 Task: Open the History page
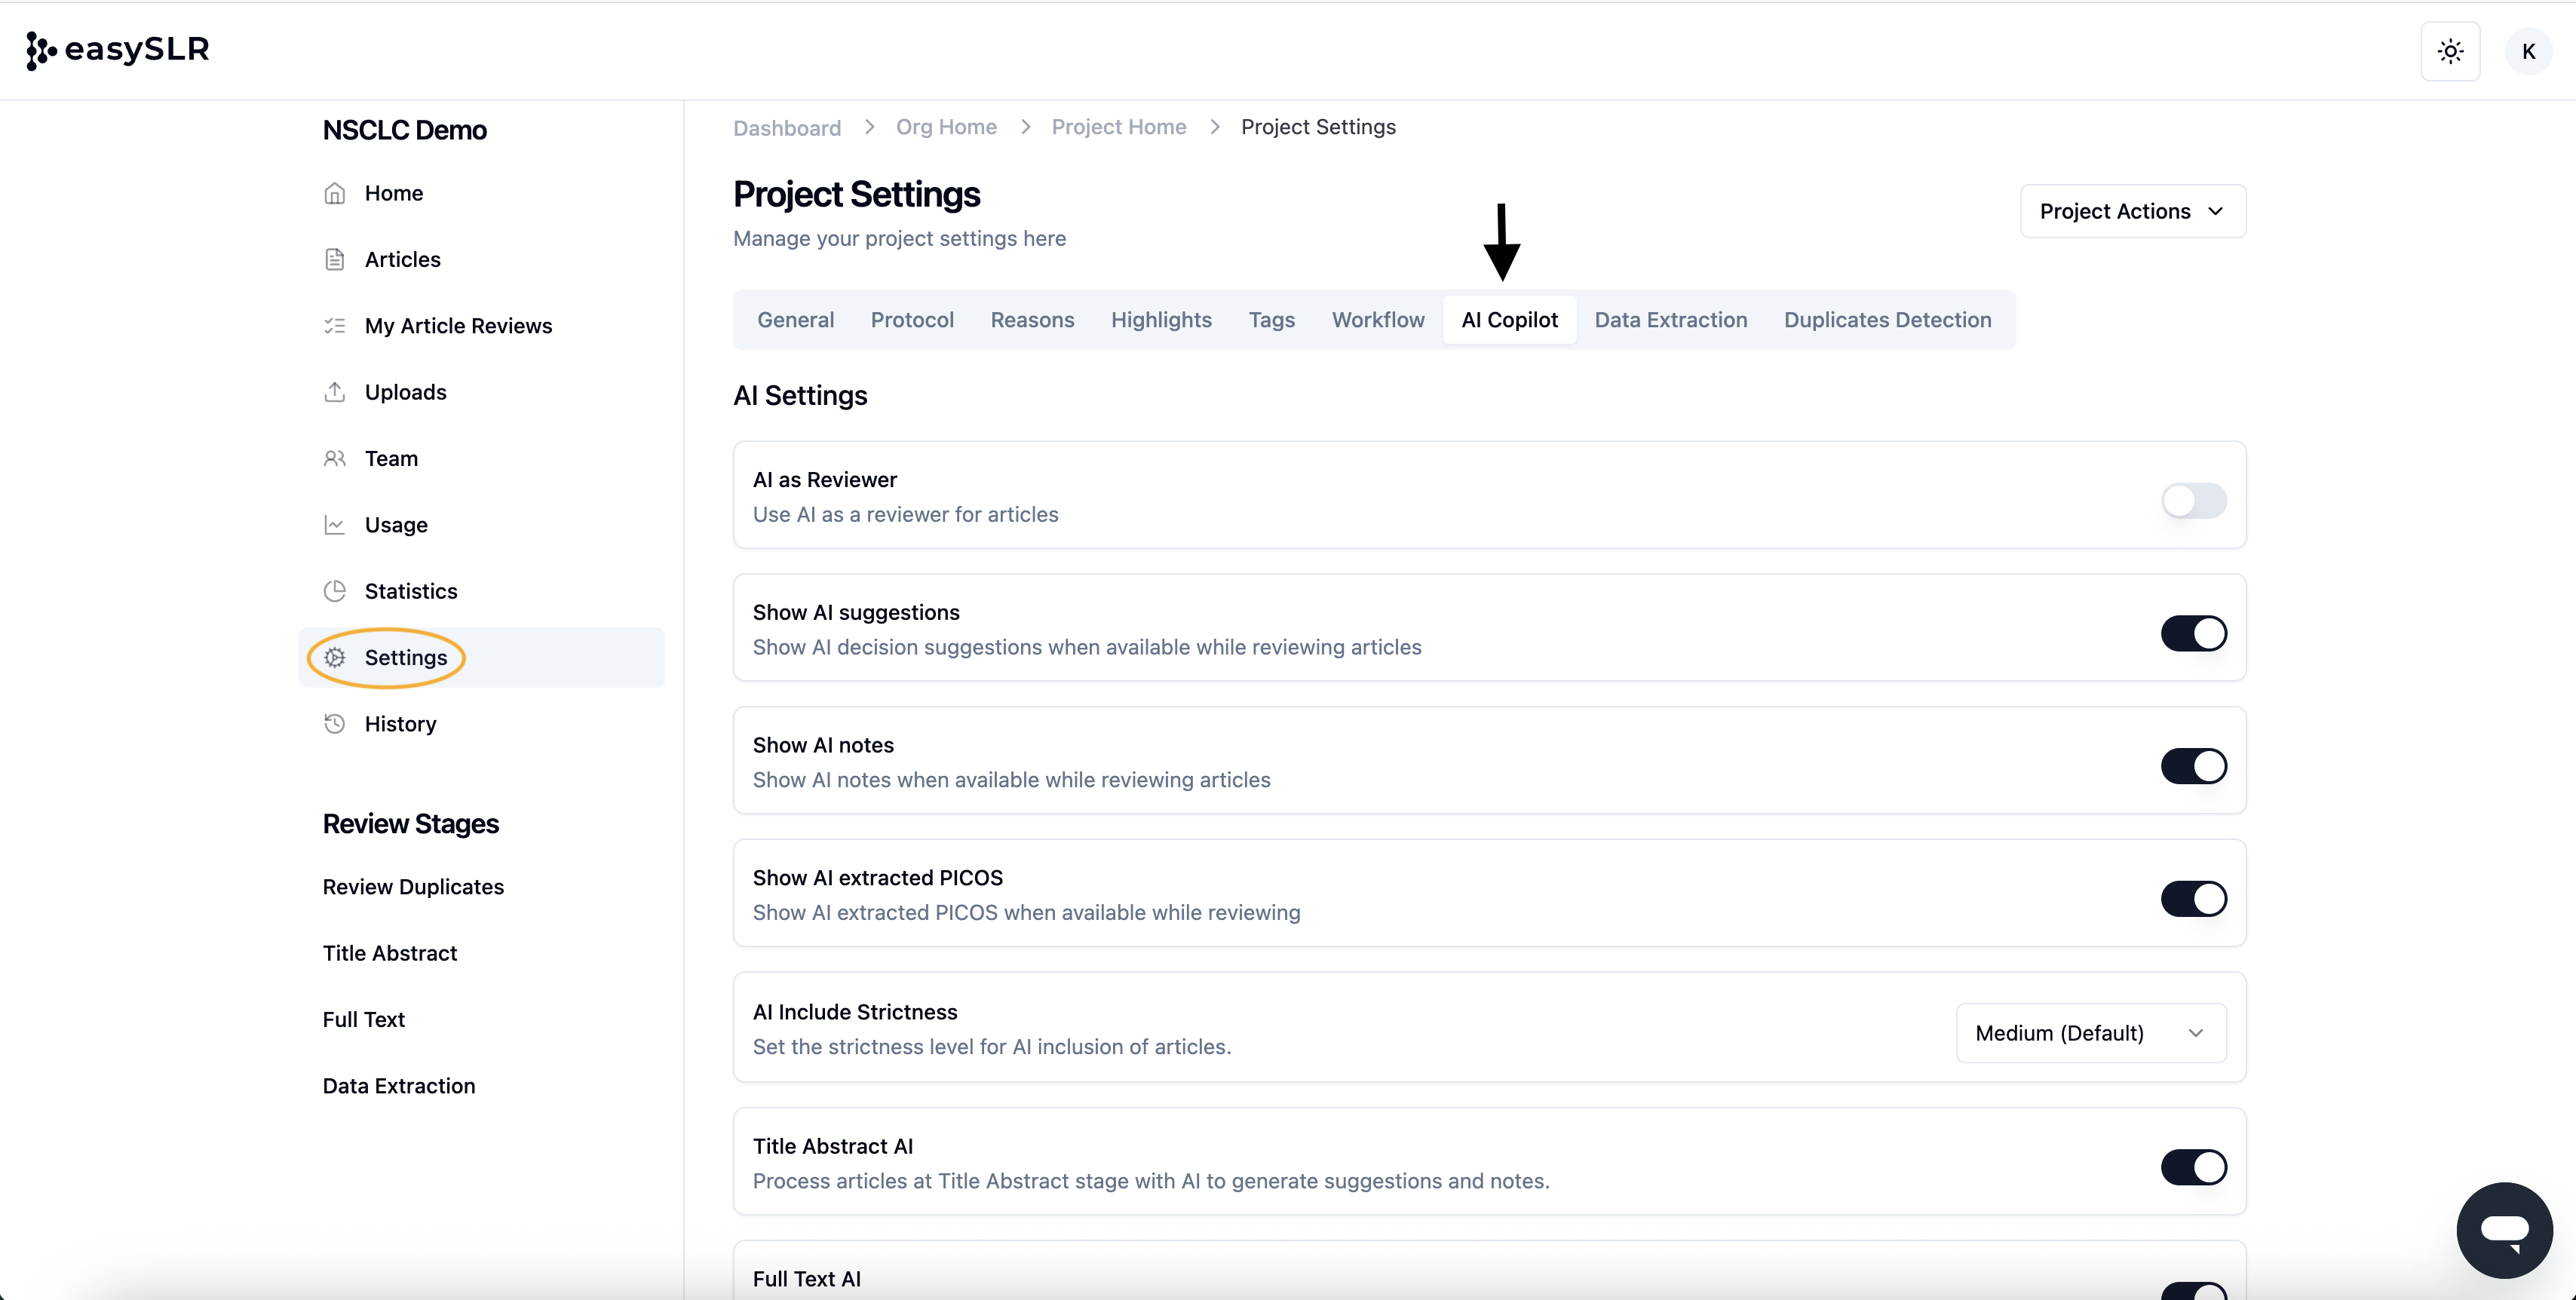coord(481,724)
